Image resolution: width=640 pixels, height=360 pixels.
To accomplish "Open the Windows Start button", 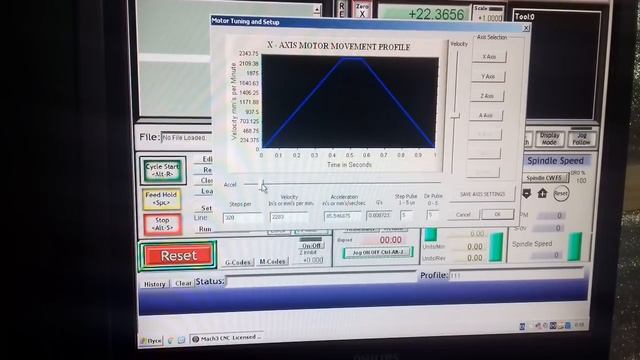I will pos(151,340).
